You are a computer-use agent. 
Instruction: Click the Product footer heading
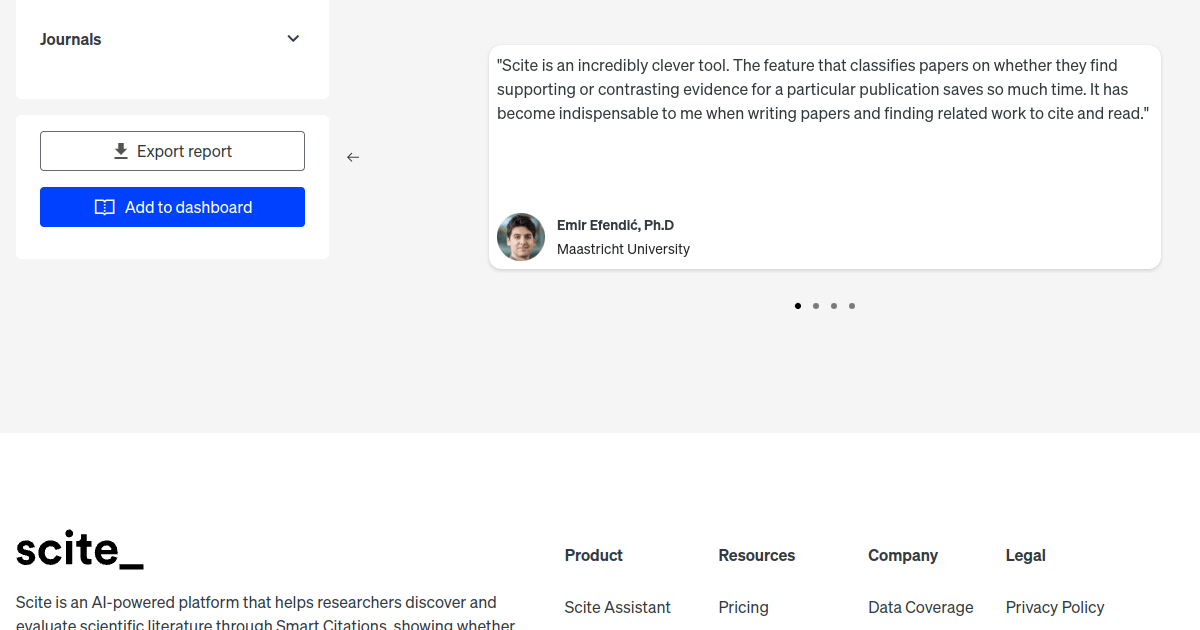[593, 555]
